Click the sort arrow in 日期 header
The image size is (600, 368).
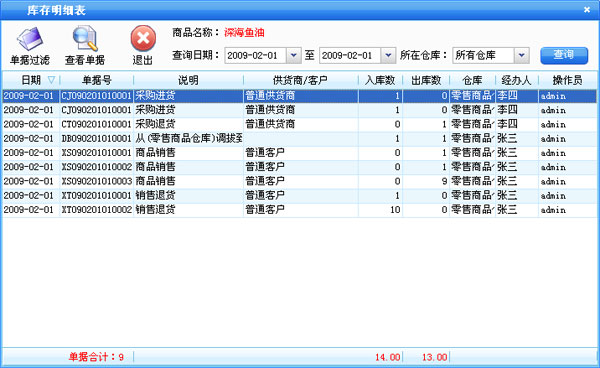point(51,80)
